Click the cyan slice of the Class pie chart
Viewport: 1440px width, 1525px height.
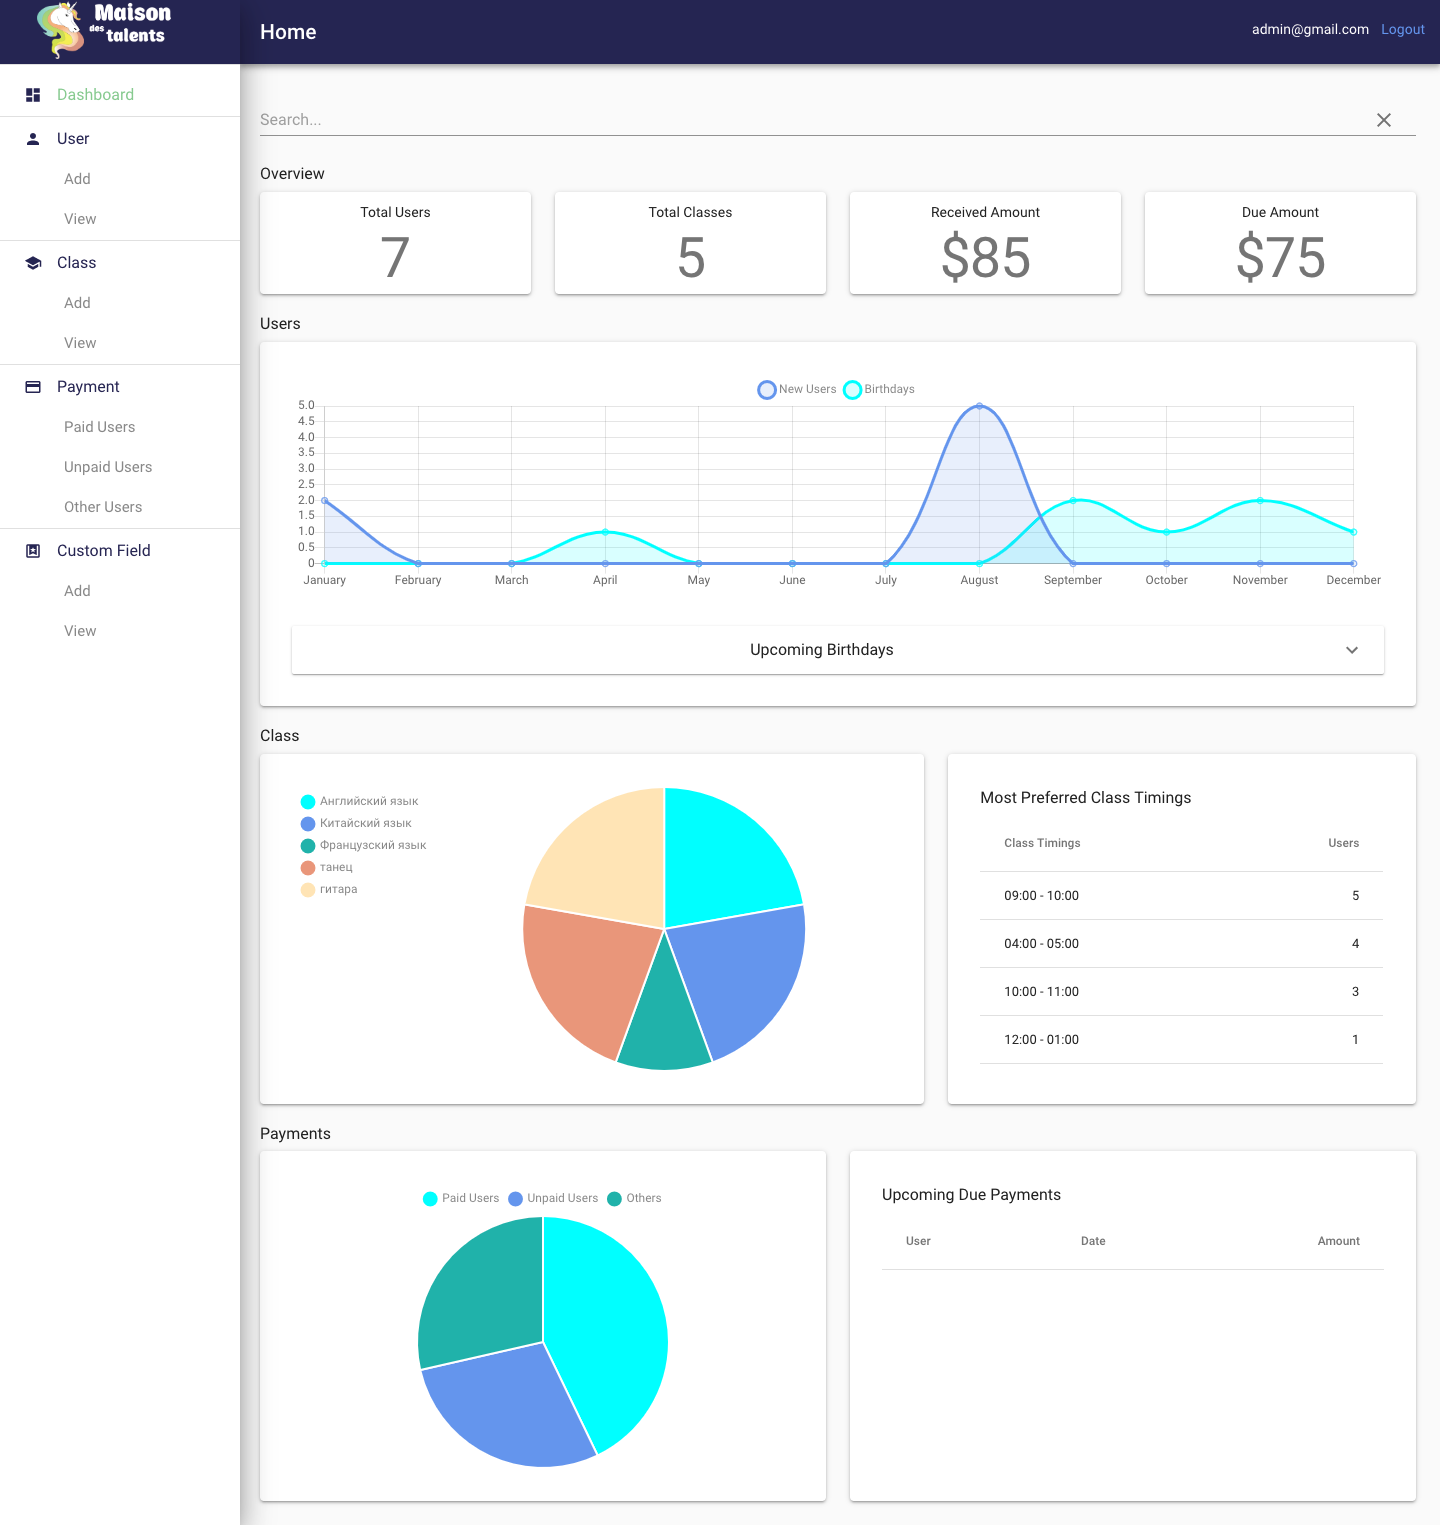(x=722, y=860)
